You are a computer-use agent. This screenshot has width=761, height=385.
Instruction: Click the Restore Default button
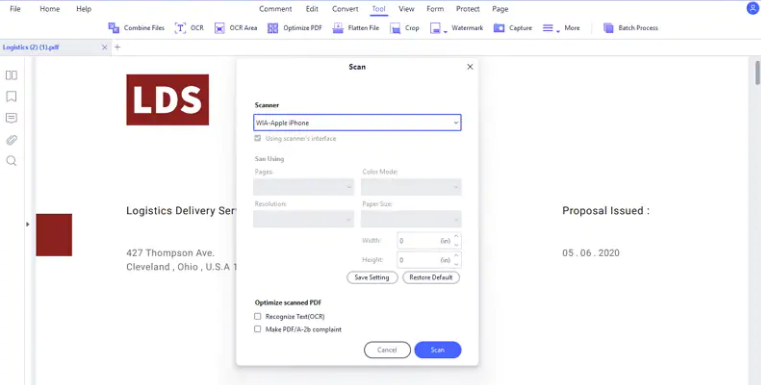[x=431, y=277]
